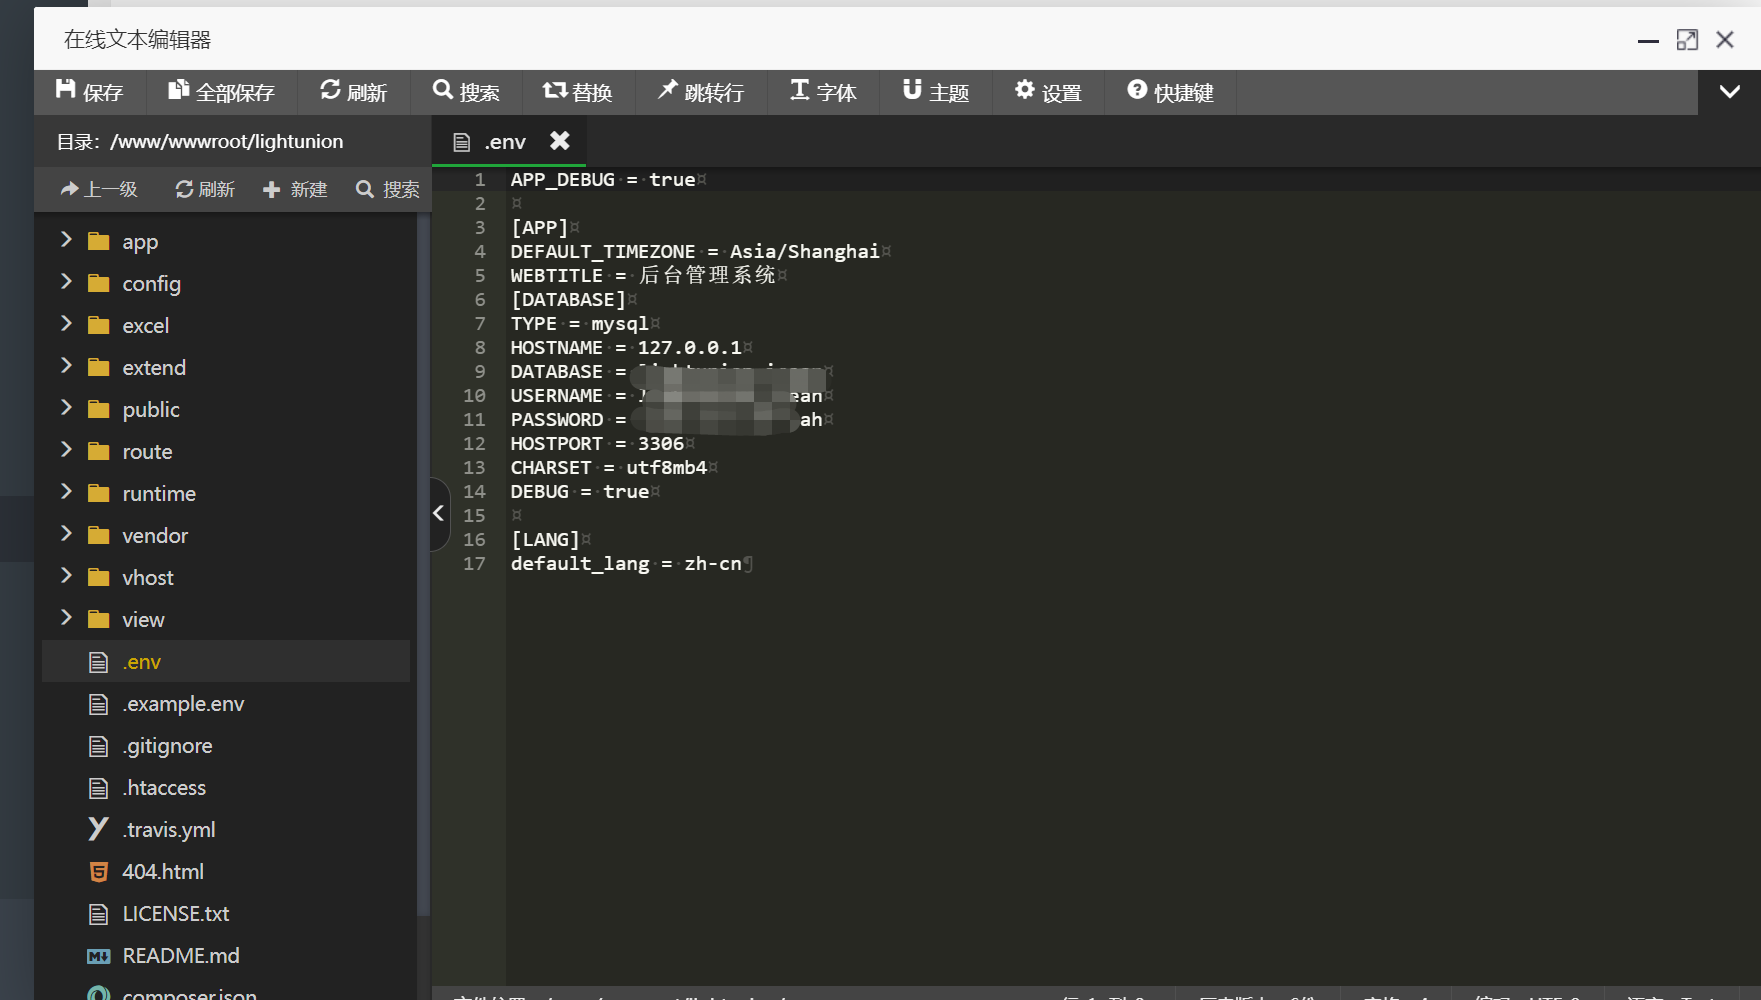
Task: Open the Replace (替换) tool
Action: tap(577, 92)
